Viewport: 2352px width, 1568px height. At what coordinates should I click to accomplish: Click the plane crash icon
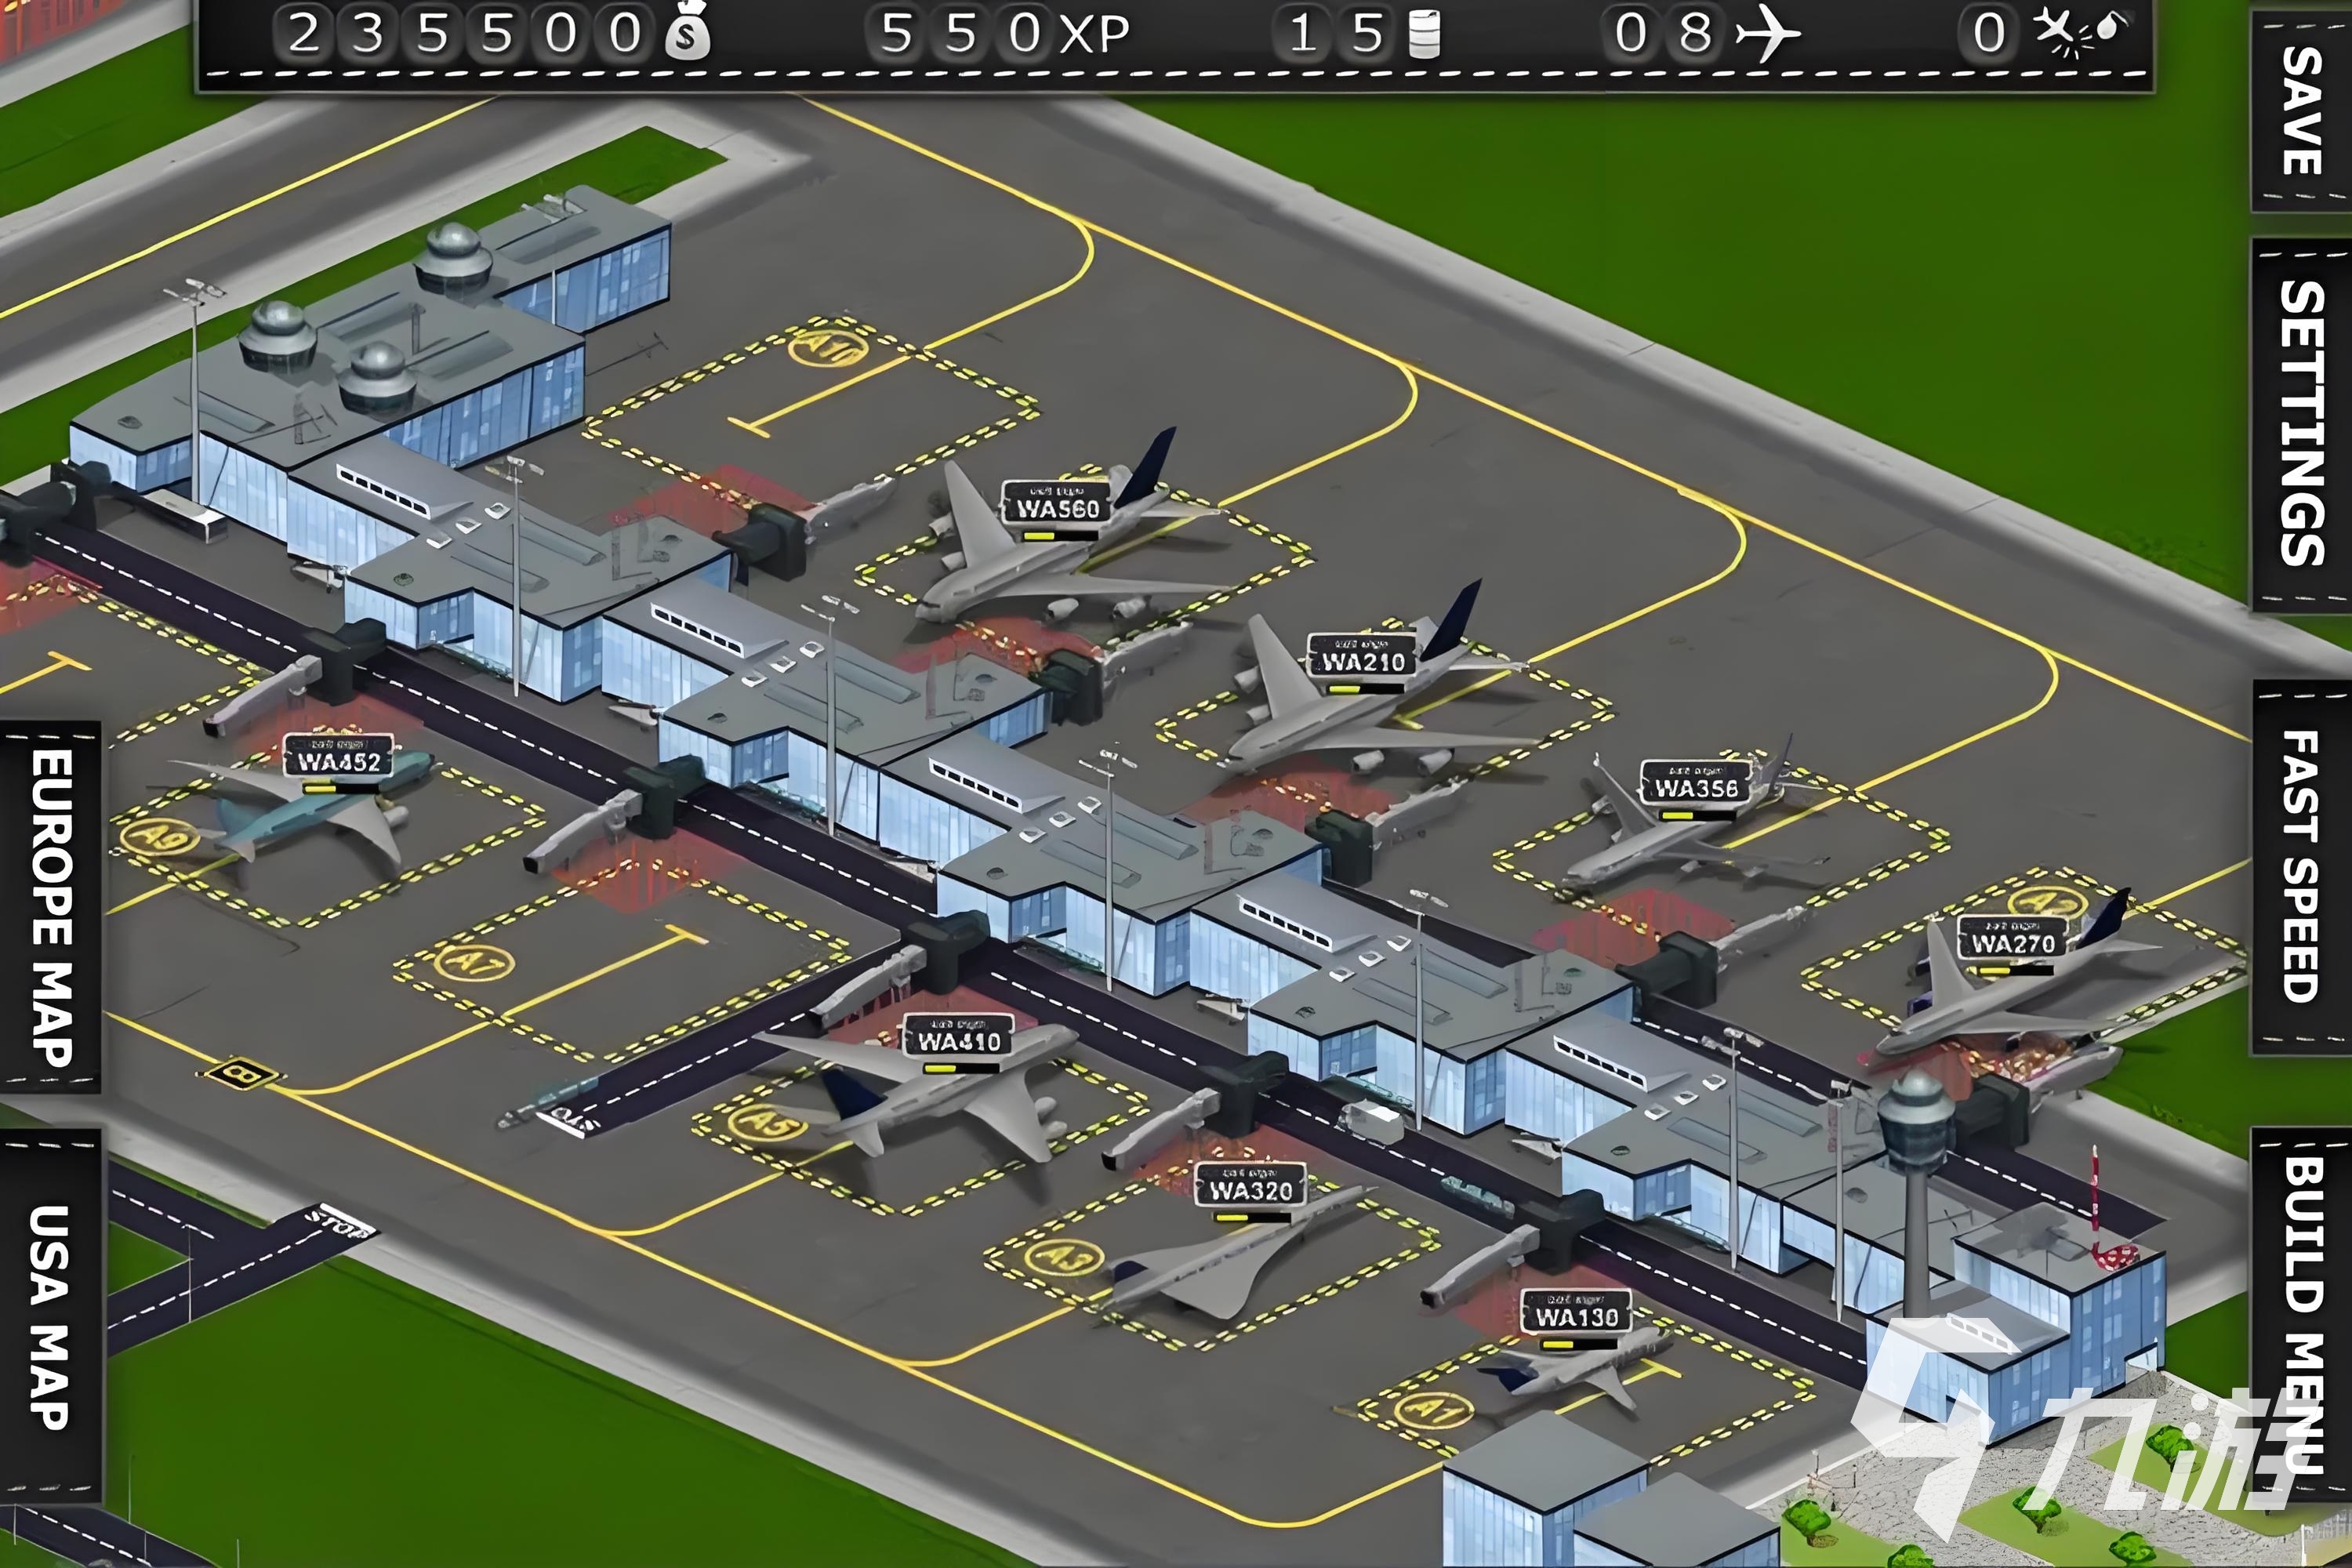[2080, 32]
